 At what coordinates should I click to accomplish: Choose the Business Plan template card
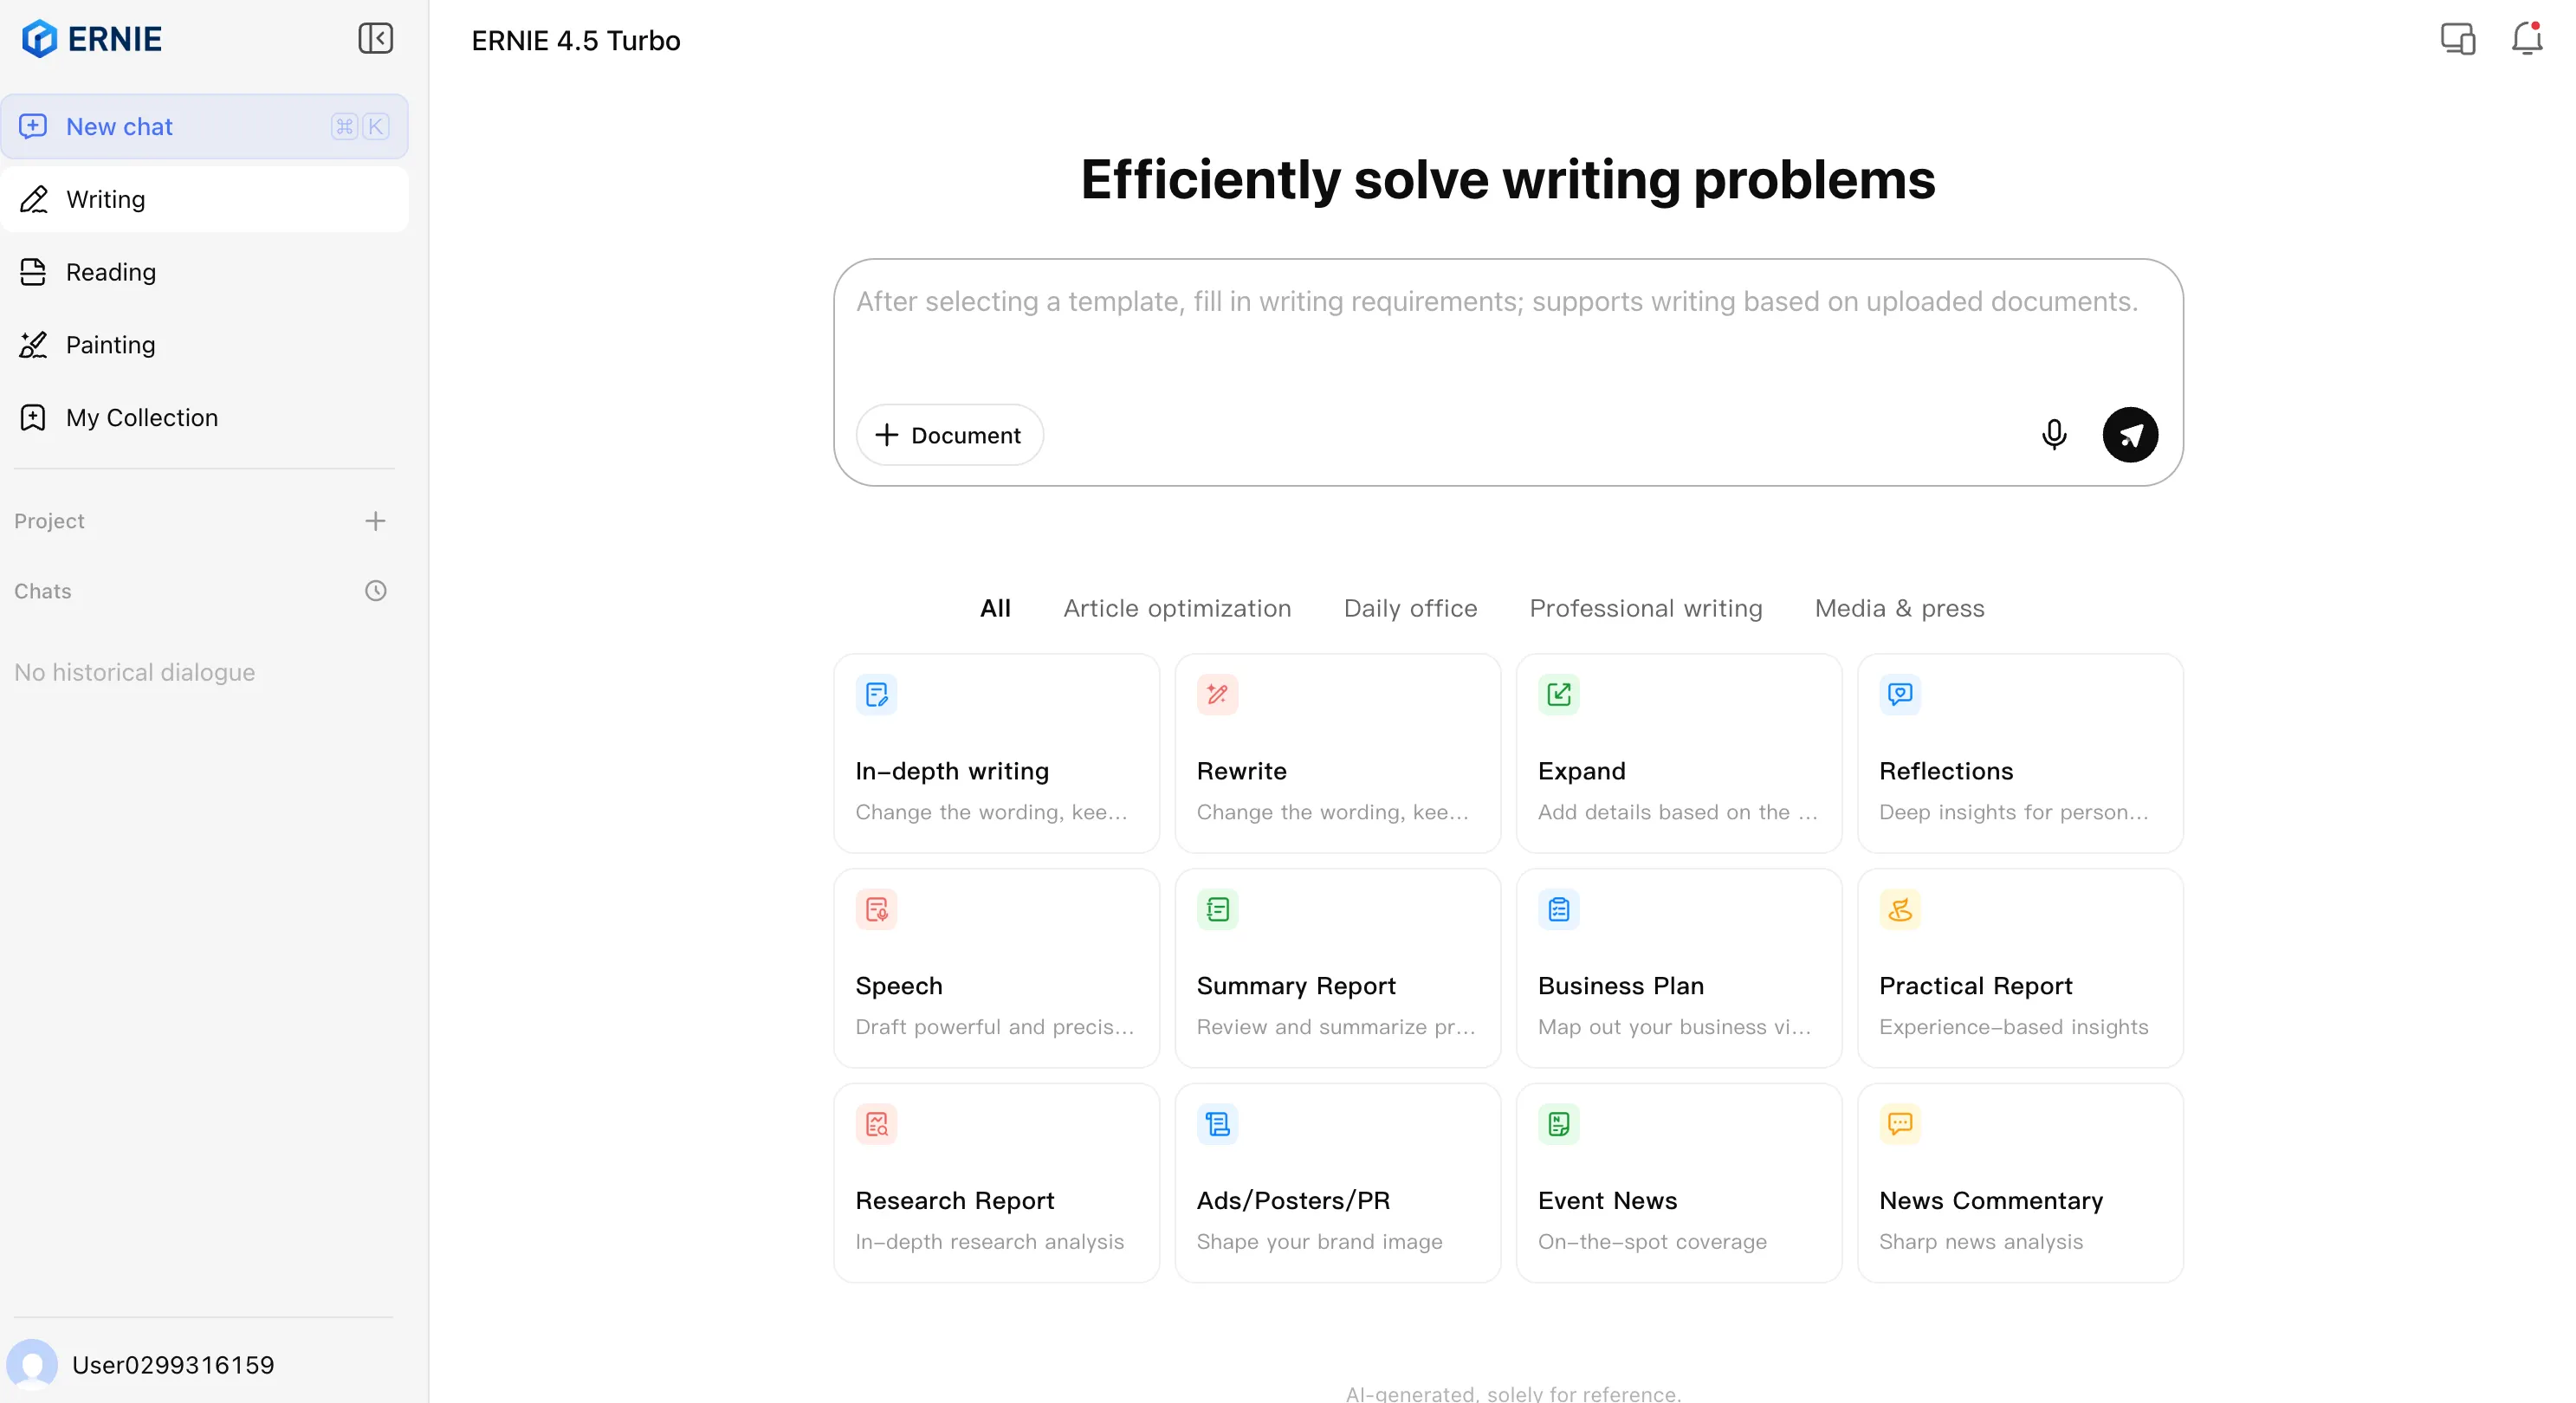tap(1678, 968)
